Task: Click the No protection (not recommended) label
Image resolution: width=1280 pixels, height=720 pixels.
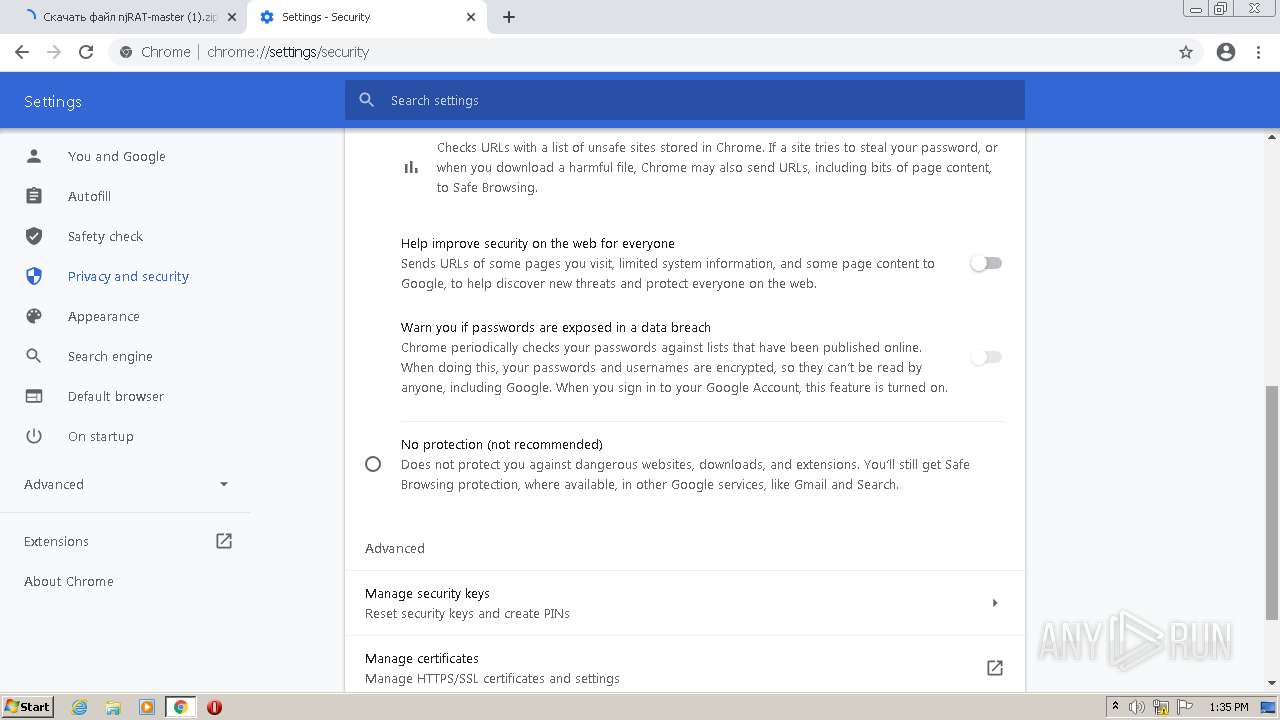Action: coord(501,444)
